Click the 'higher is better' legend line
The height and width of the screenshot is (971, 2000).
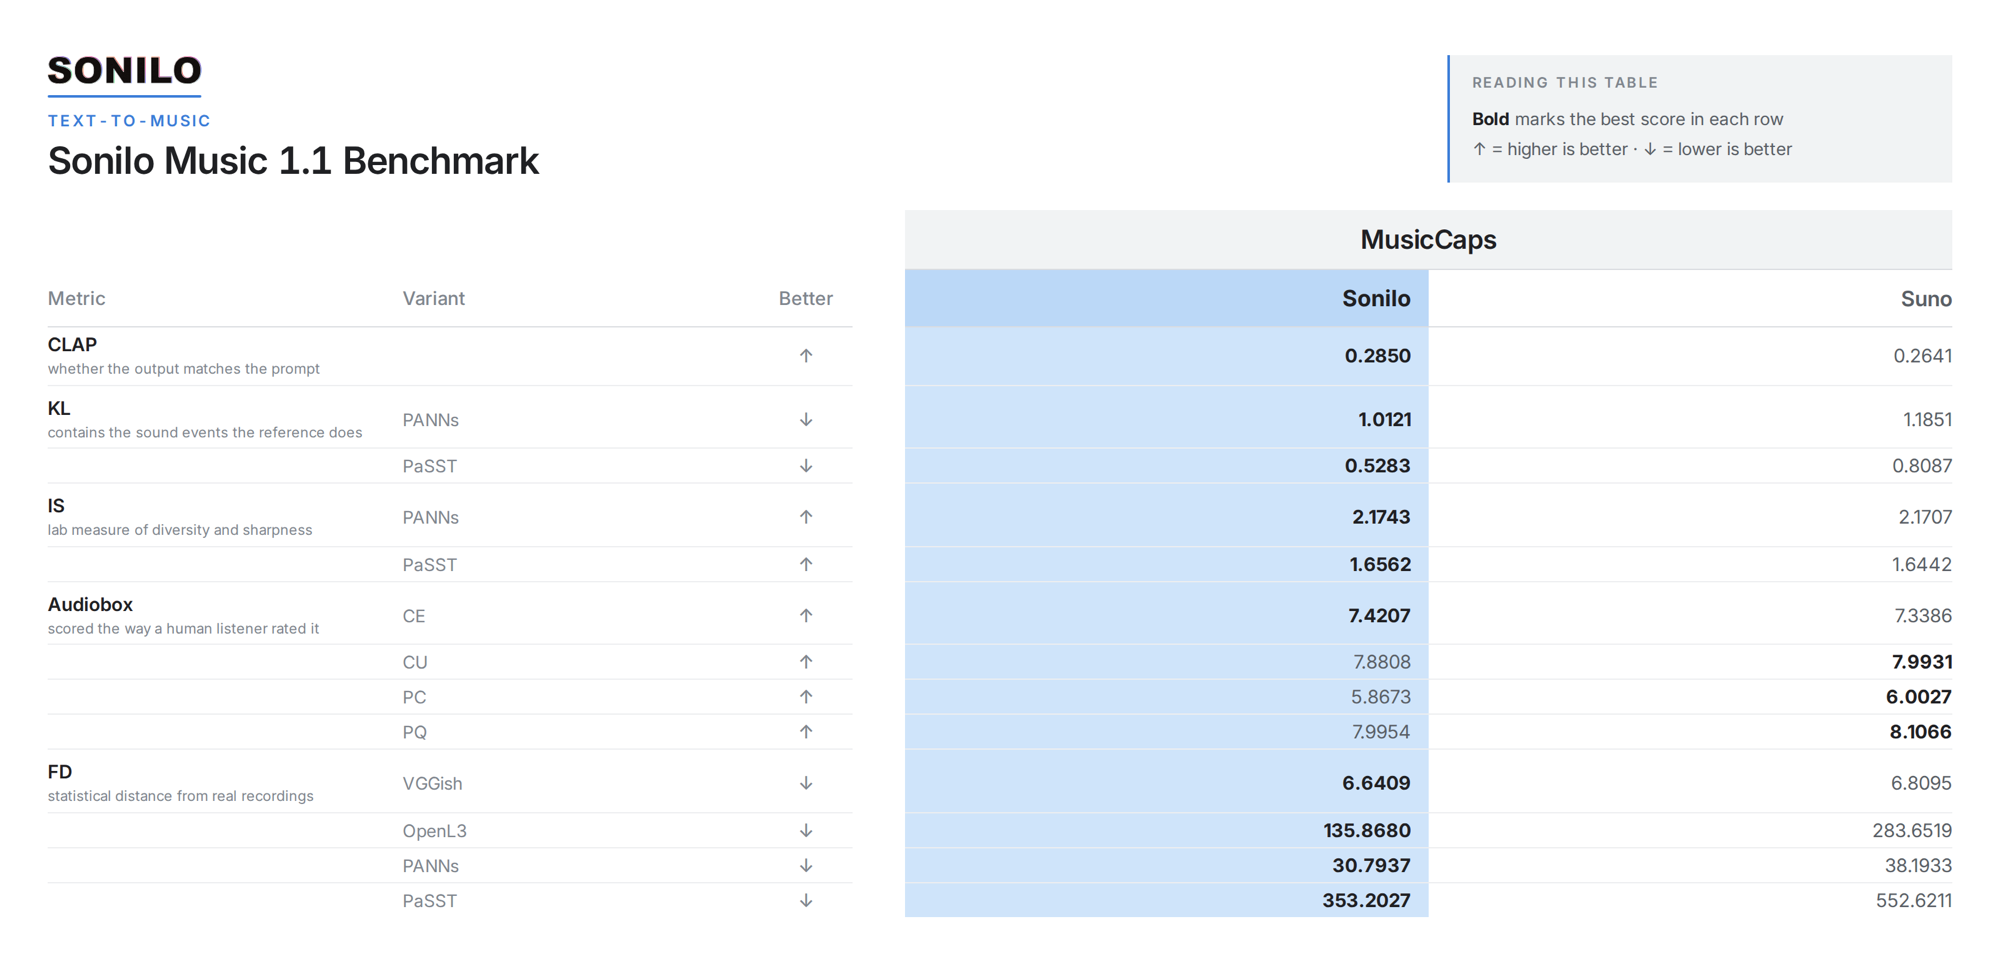point(1632,149)
